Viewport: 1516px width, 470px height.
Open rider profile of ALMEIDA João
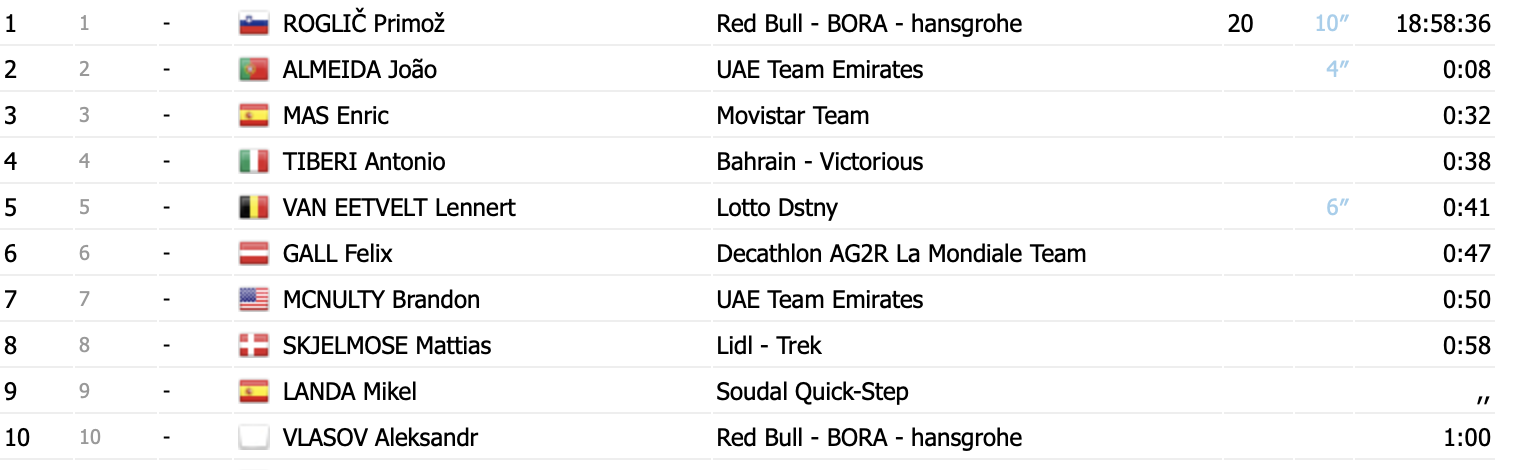(360, 70)
